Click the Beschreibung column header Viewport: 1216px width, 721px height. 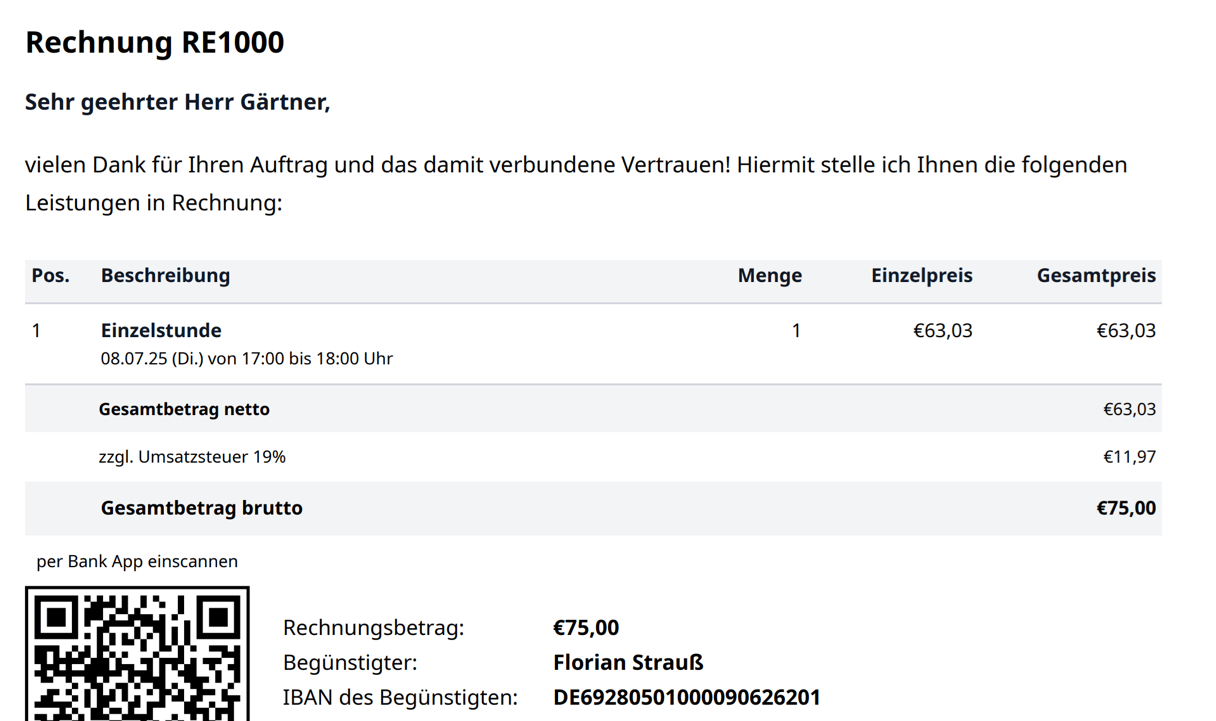pos(164,276)
